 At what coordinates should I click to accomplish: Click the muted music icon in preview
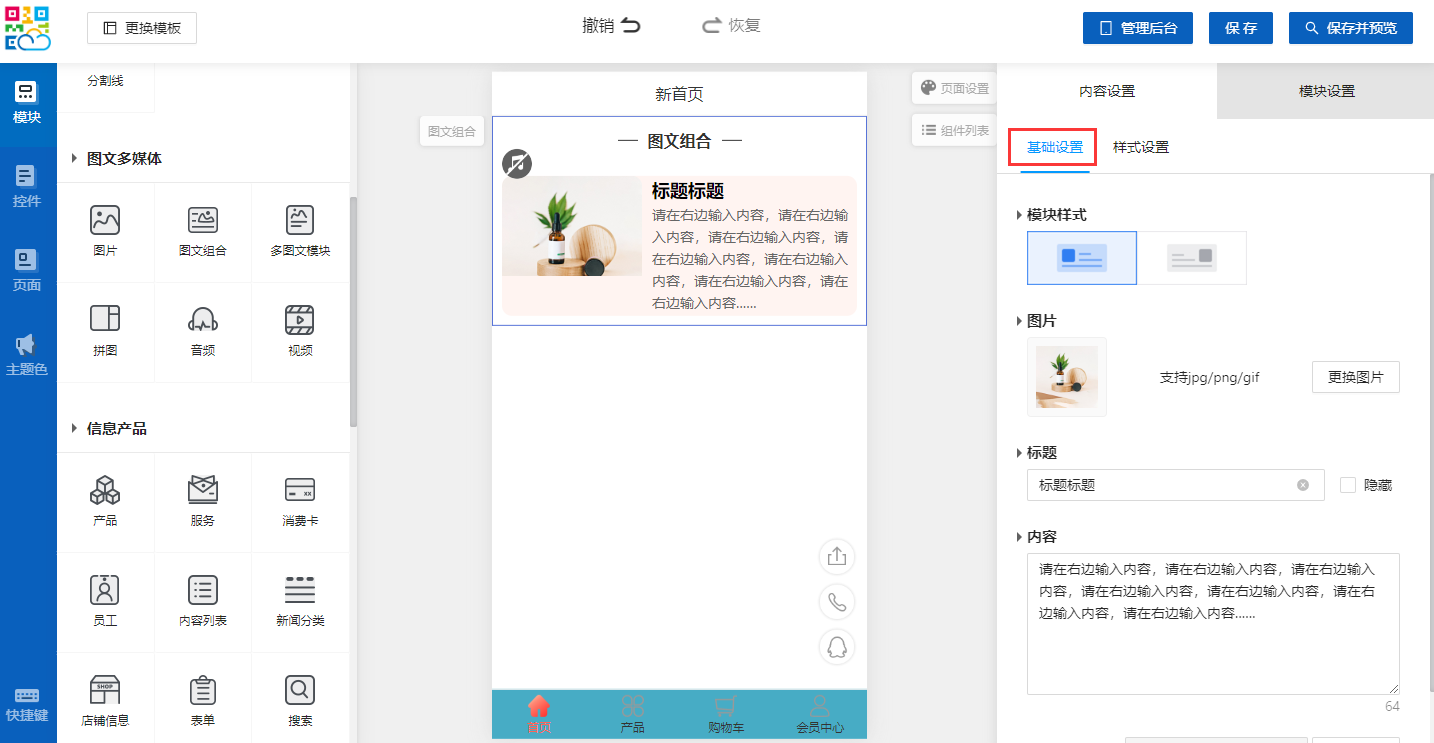[517, 164]
